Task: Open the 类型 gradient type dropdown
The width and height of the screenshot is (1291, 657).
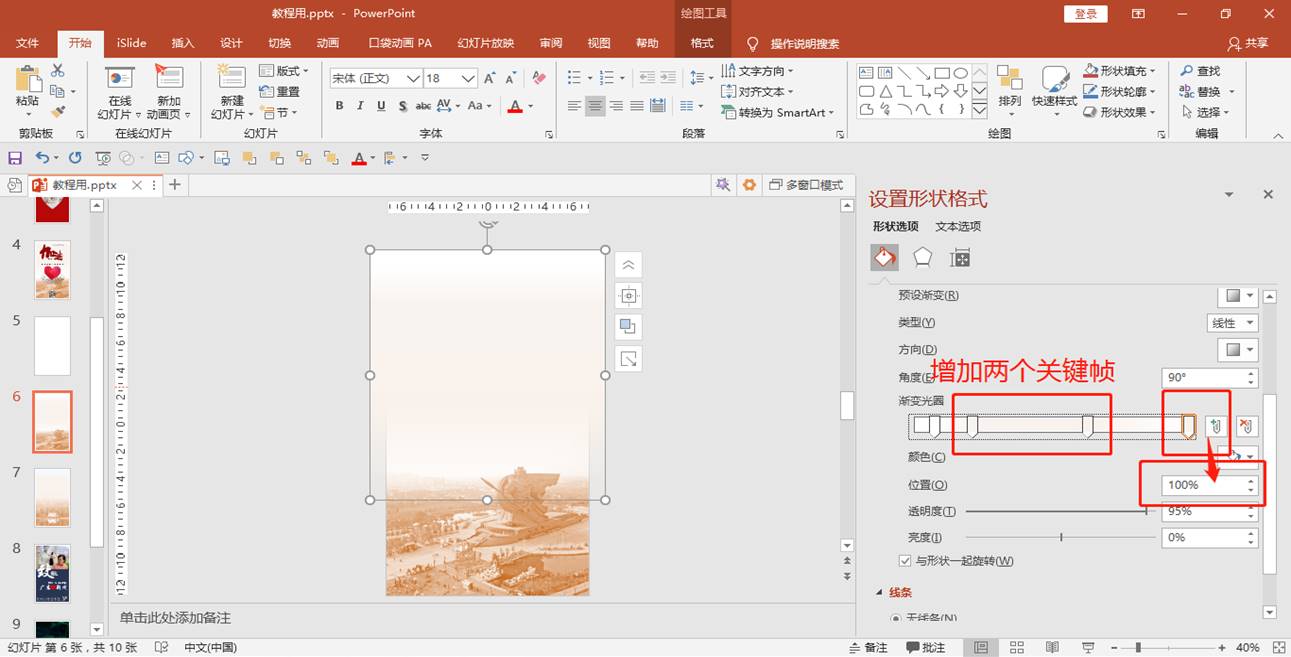Action: click(1232, 323)
